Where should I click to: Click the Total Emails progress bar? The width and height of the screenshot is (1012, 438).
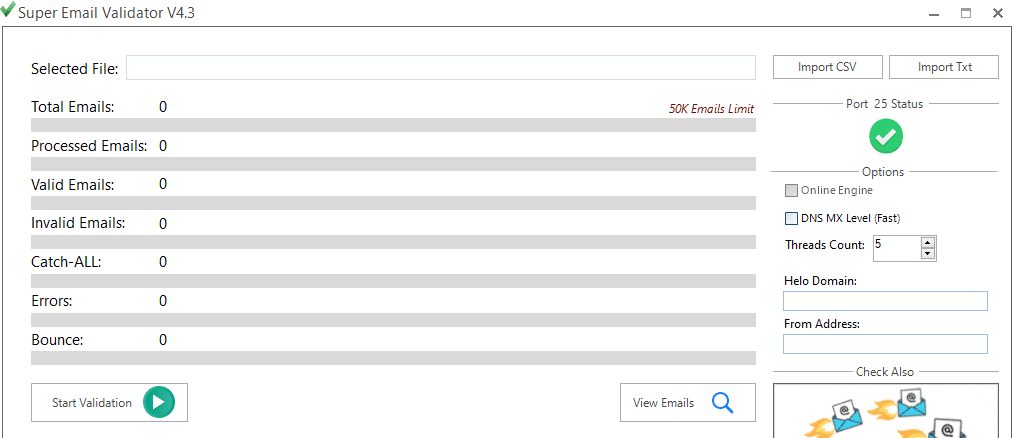point(393,125)
